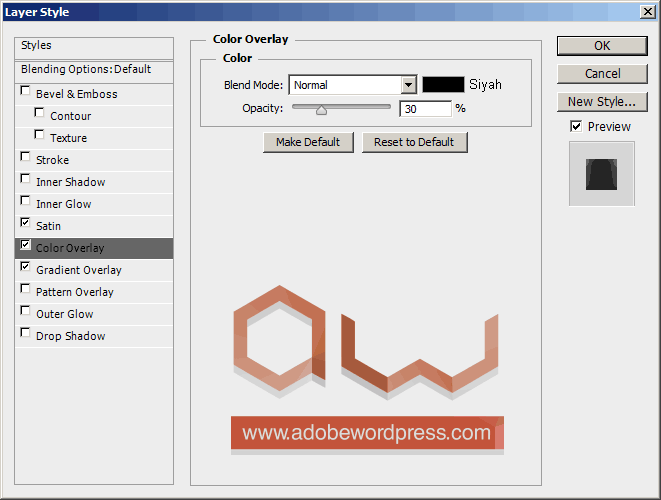Open the Inner Glow settings label

point(64,204)
